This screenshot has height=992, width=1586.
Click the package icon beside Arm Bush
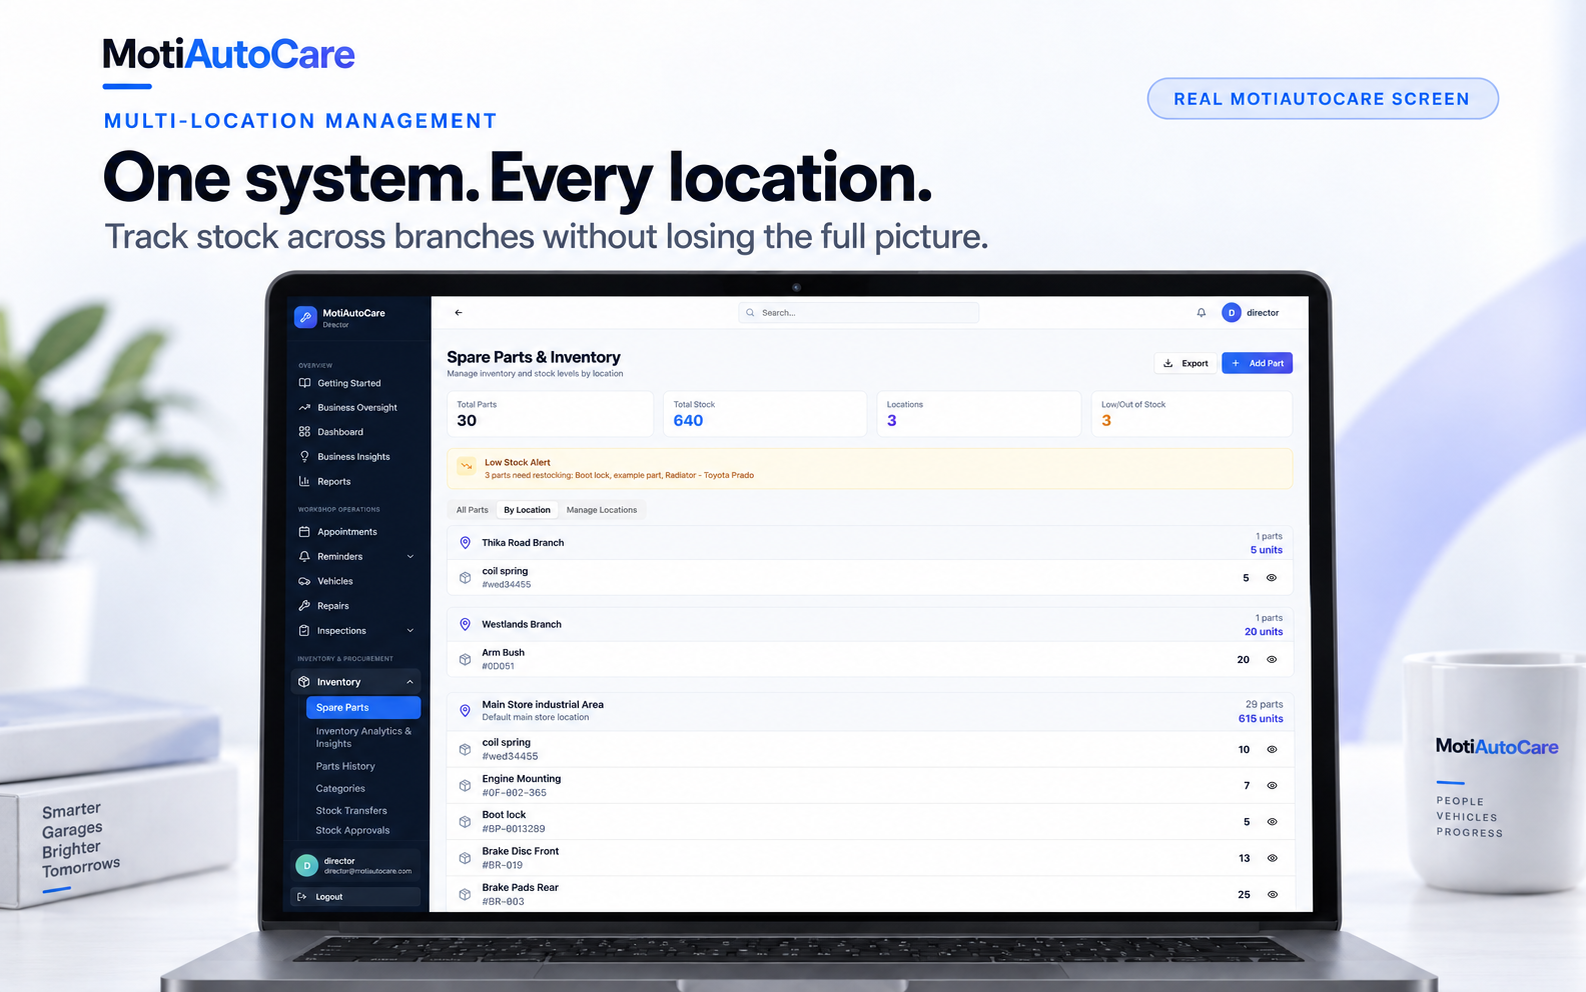(x=465, y=659)
